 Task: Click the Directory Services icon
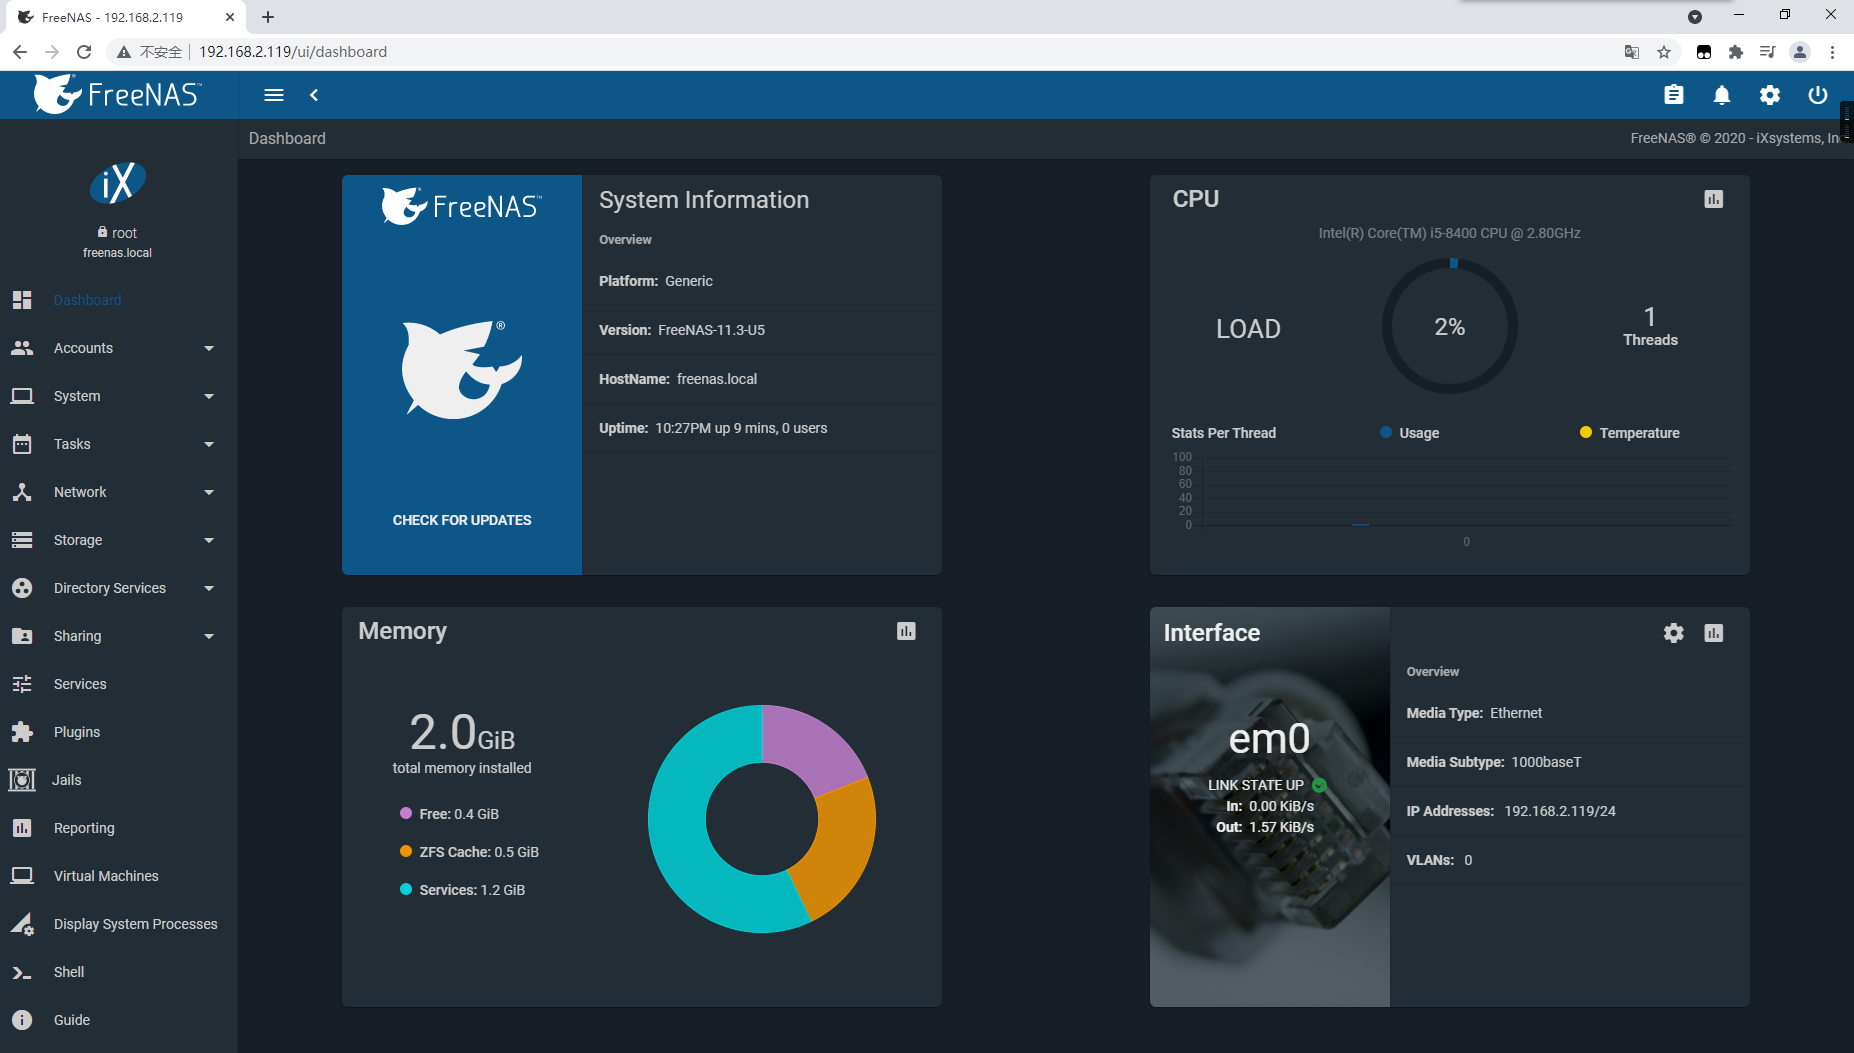coord(22,588)
